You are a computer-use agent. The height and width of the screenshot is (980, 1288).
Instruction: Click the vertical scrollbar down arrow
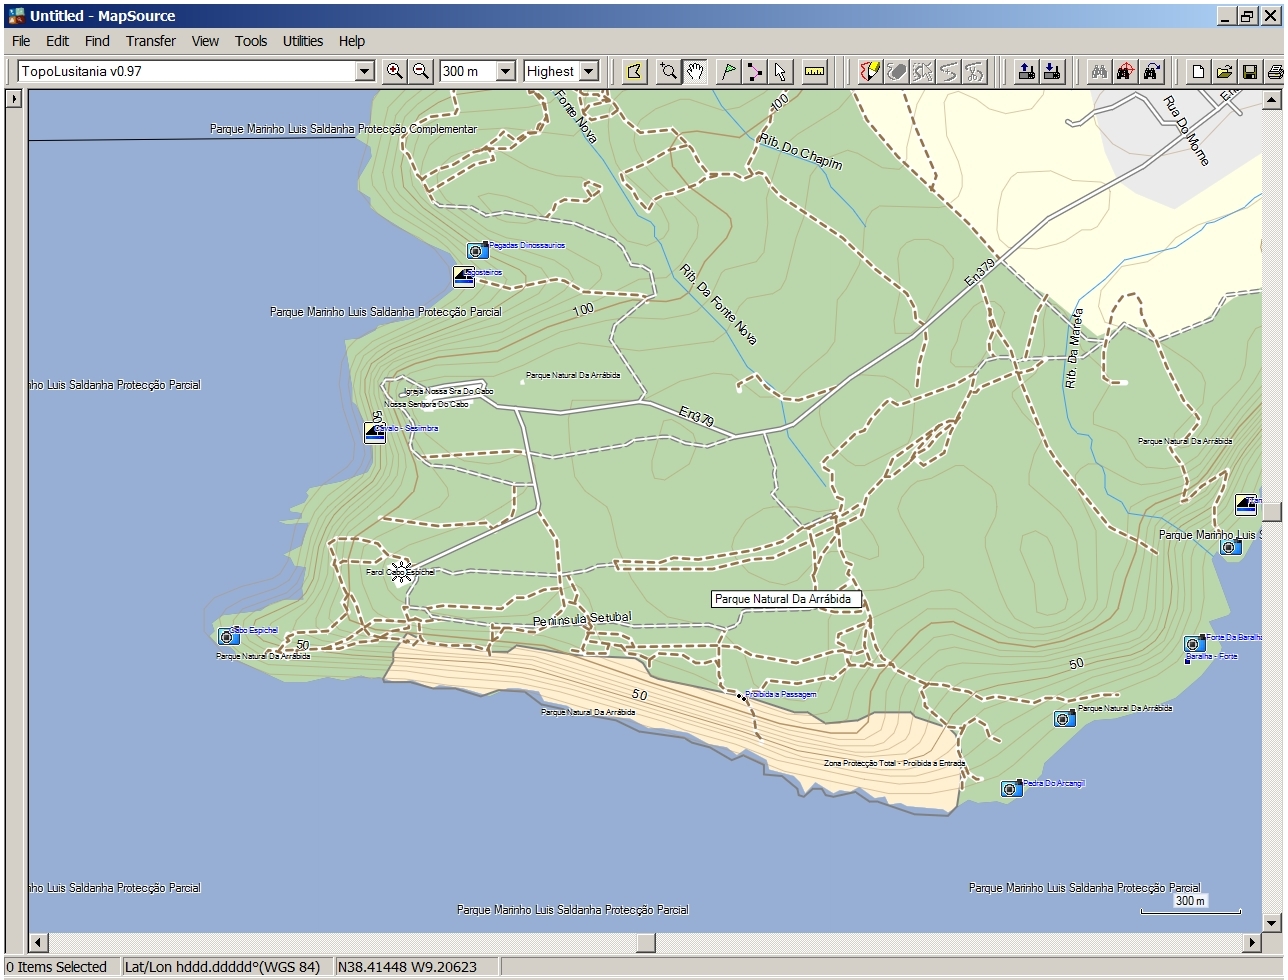[x=1272, y=922]
